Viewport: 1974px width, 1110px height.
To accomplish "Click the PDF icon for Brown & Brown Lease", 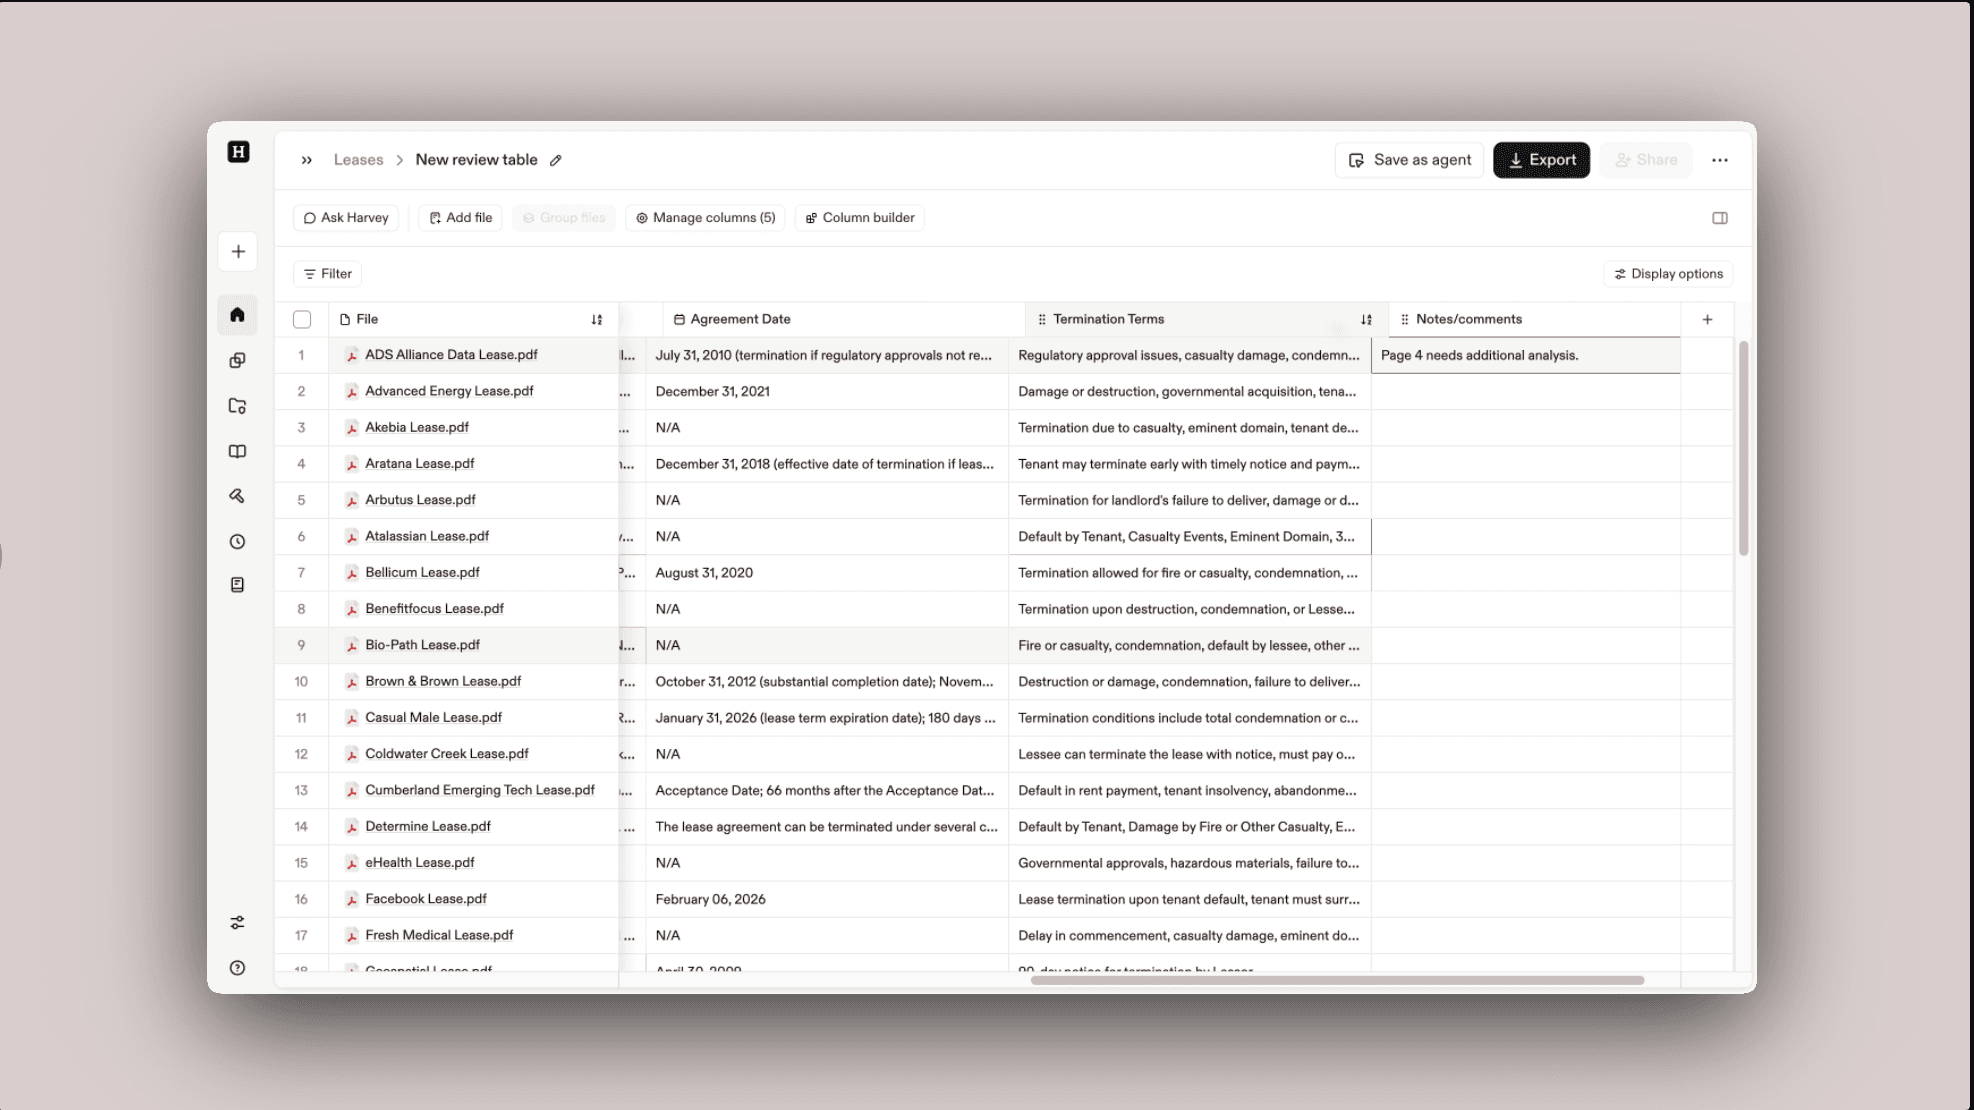I will 352,682.
